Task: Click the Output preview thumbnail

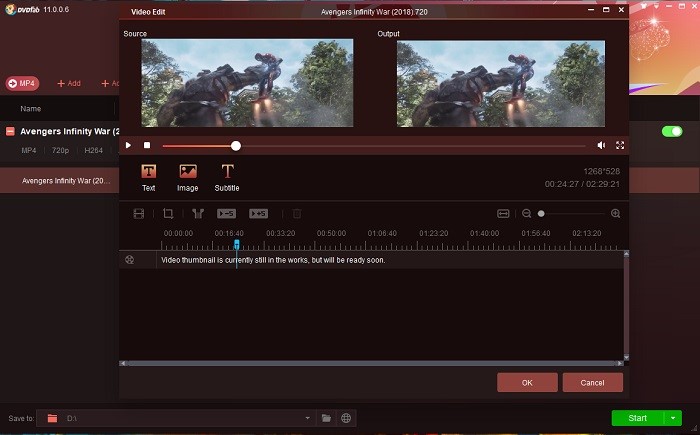Action: 501,84
